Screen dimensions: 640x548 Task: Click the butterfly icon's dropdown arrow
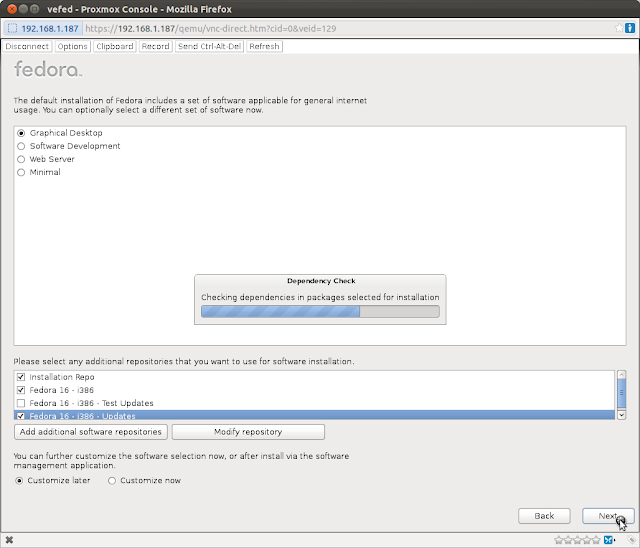pos(615,540)
